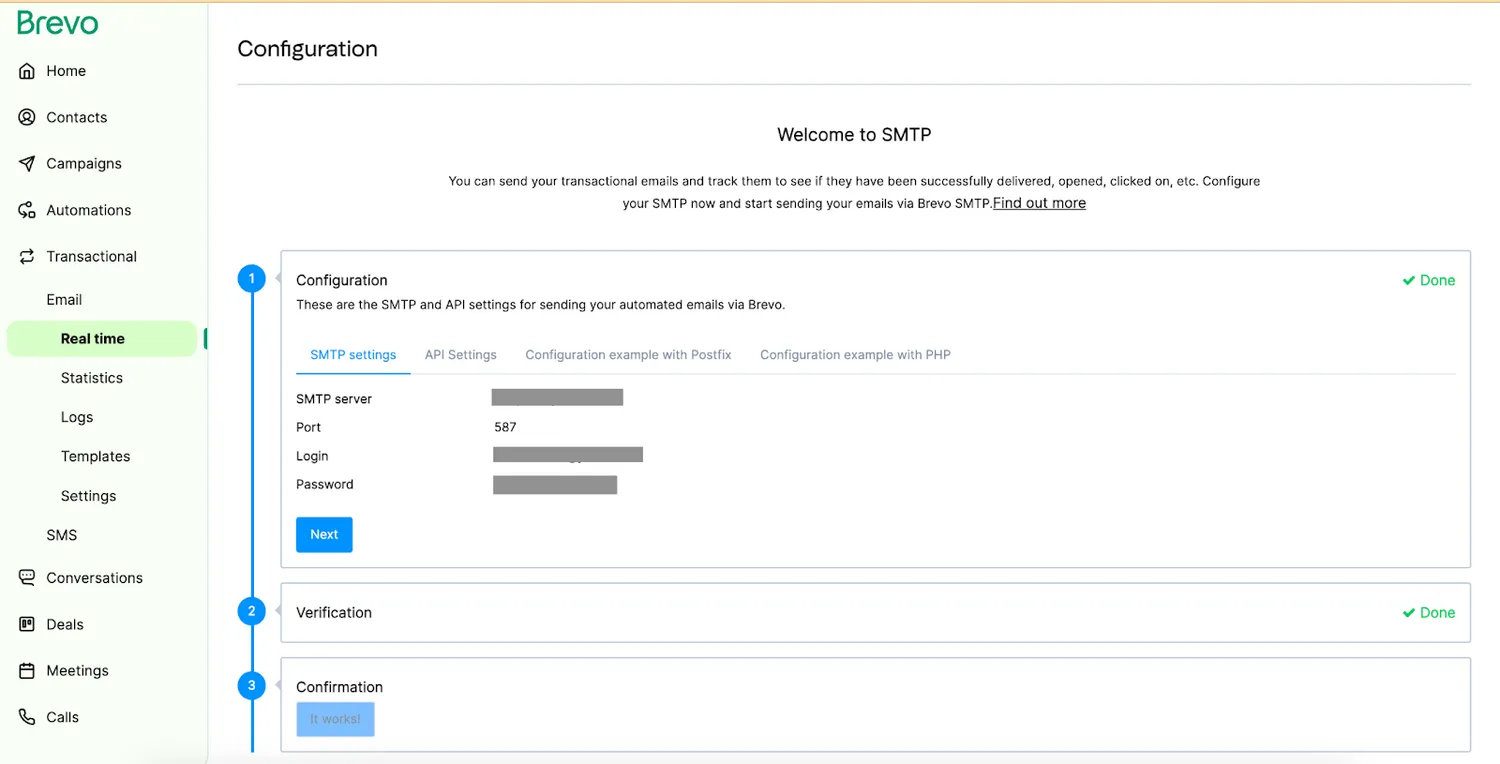
Task: Click the Transactional arrows icon
Action: click(27, 257)
